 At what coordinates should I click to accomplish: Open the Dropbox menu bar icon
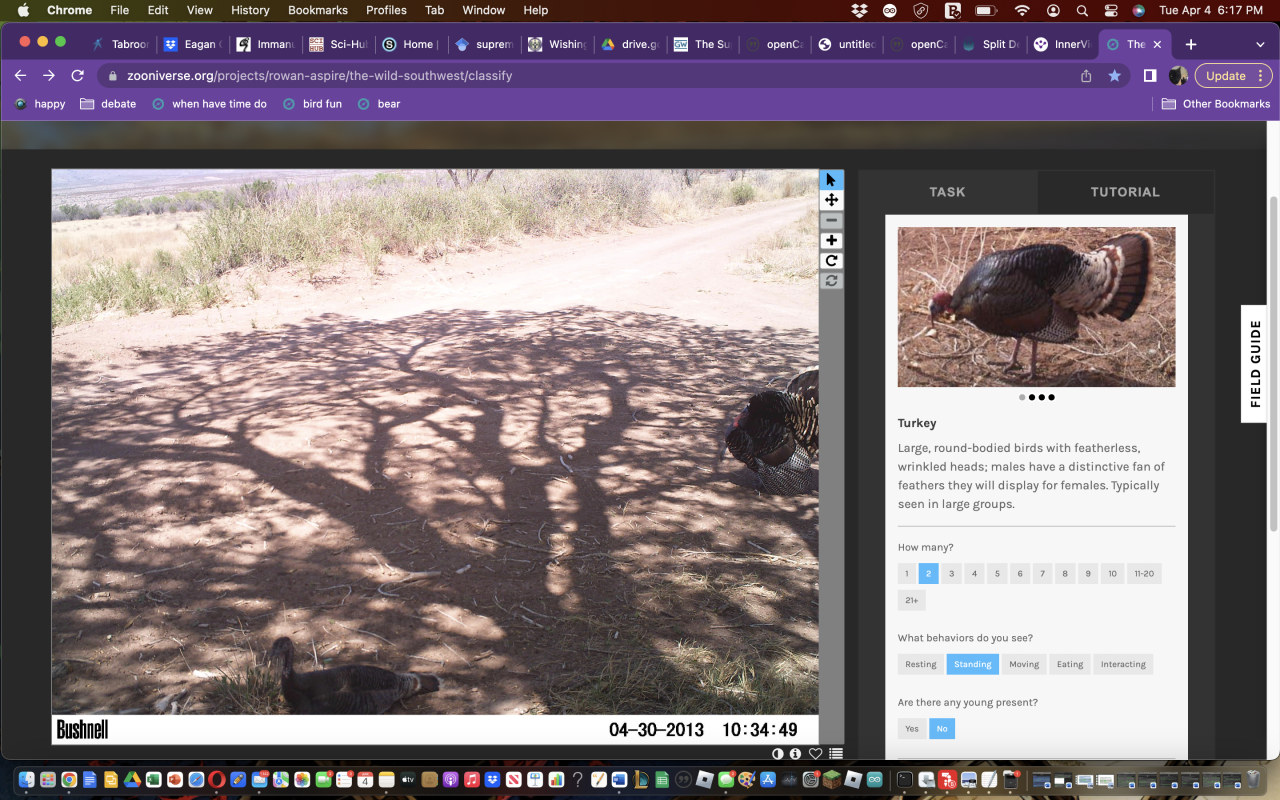coord(860,10)
